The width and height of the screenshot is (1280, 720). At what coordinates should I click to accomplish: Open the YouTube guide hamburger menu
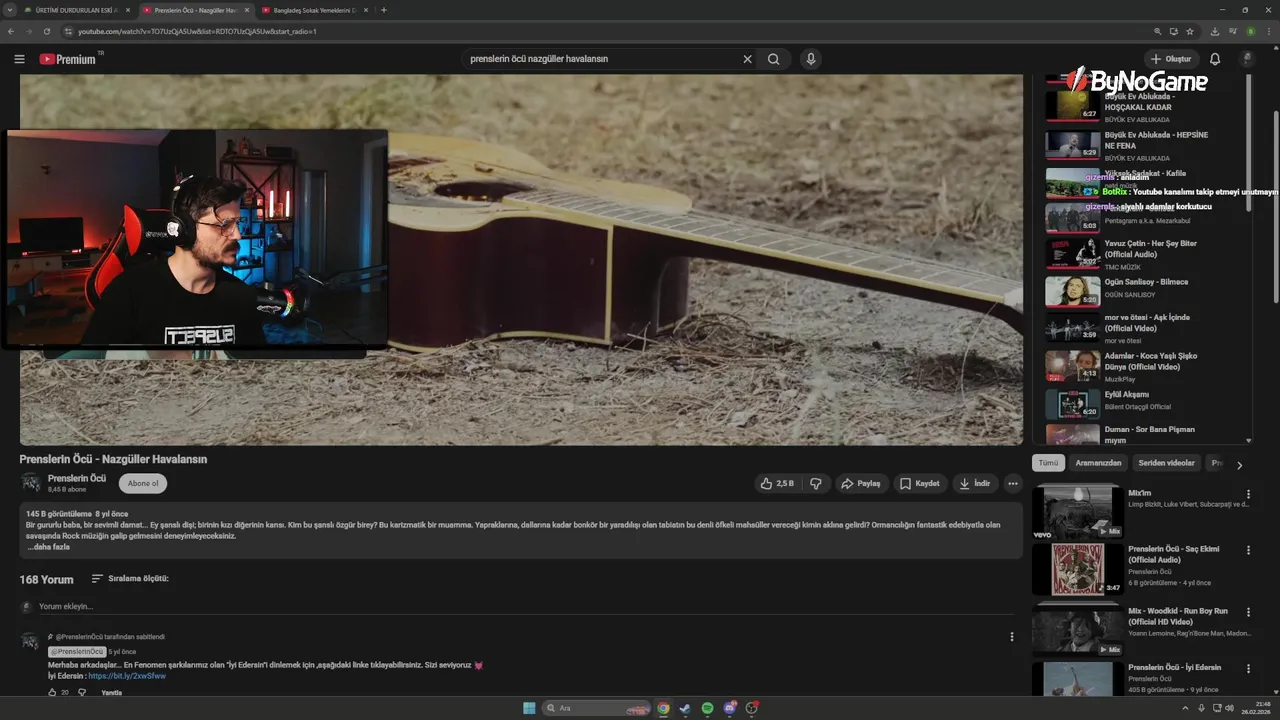point(19,59)
